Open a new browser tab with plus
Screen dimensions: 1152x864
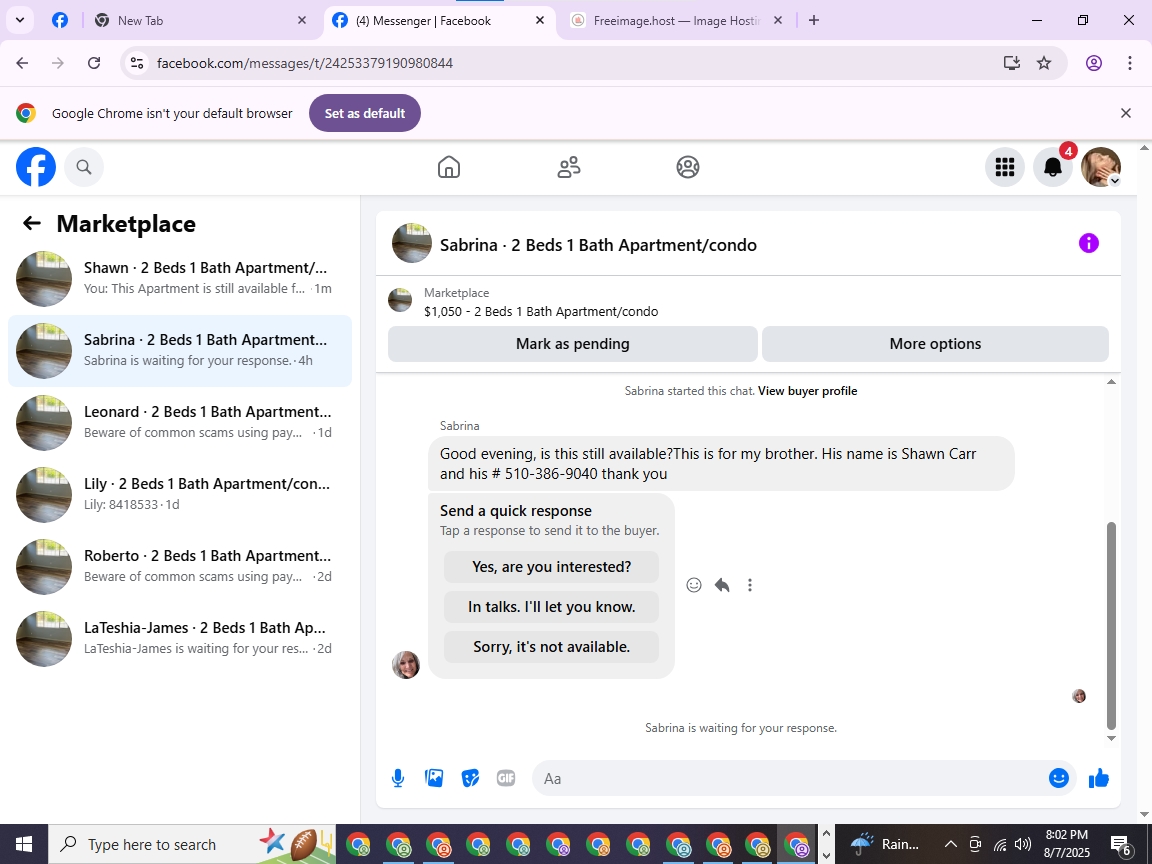click(813, 21)
